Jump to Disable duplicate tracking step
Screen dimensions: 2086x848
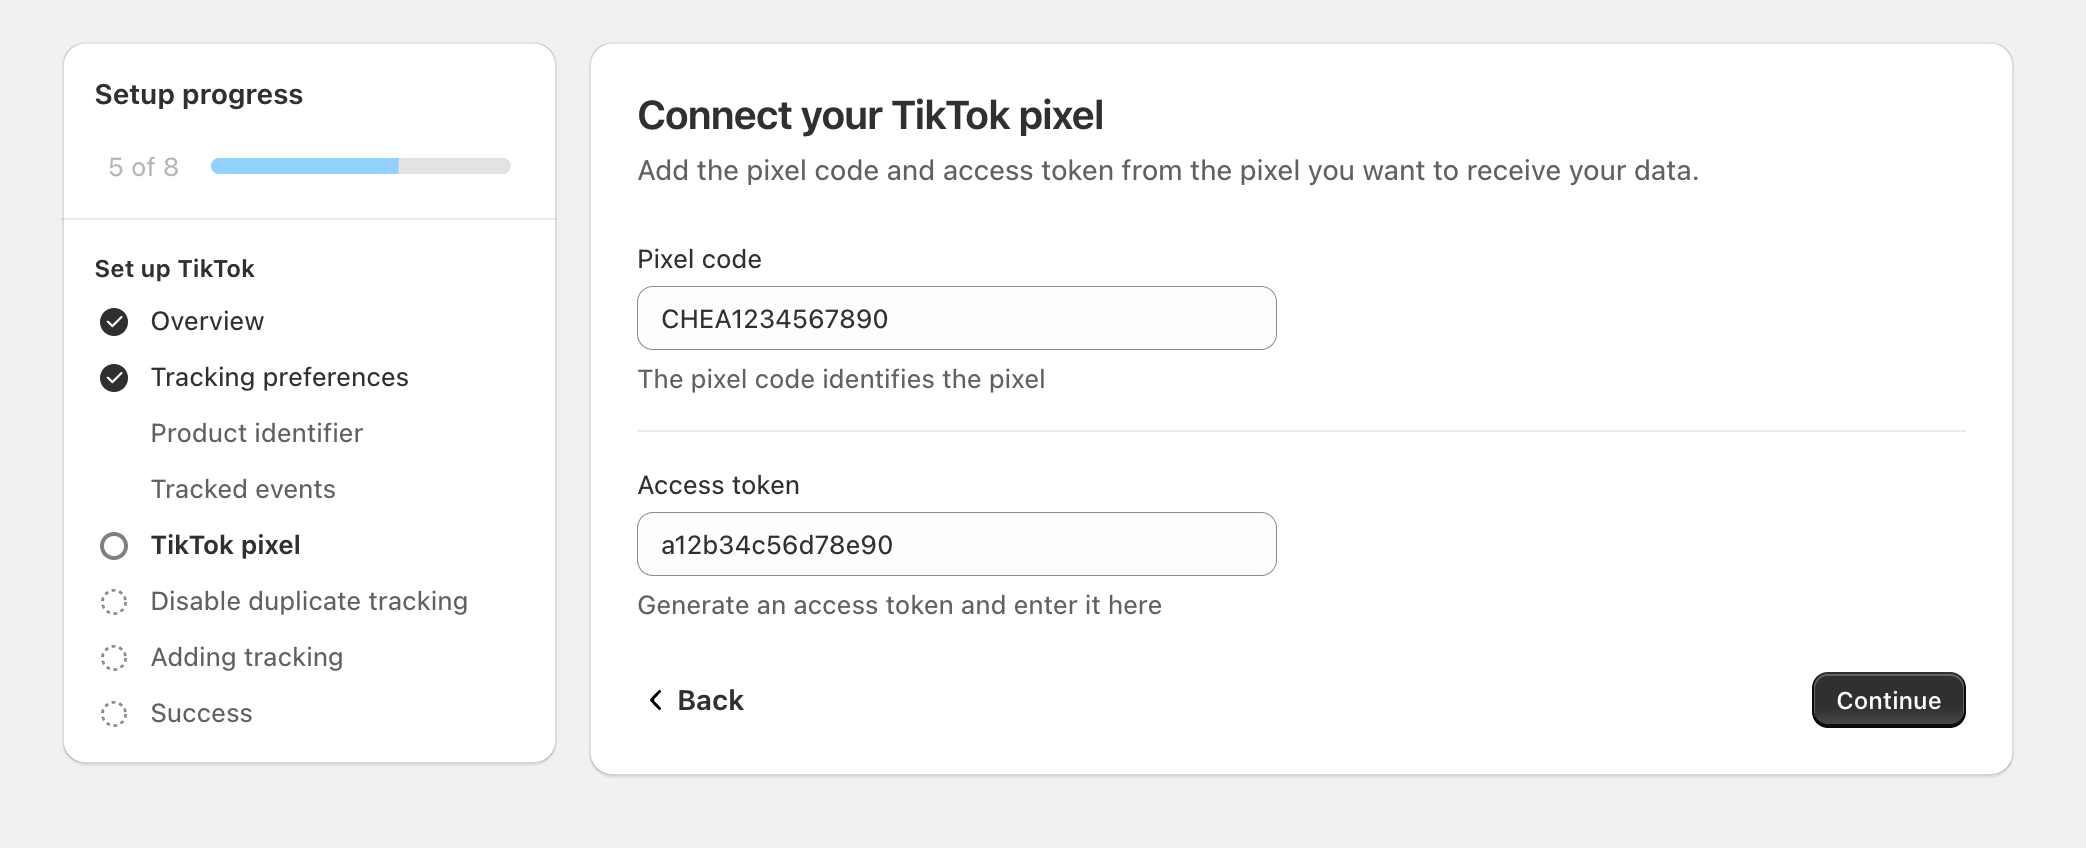309,601
